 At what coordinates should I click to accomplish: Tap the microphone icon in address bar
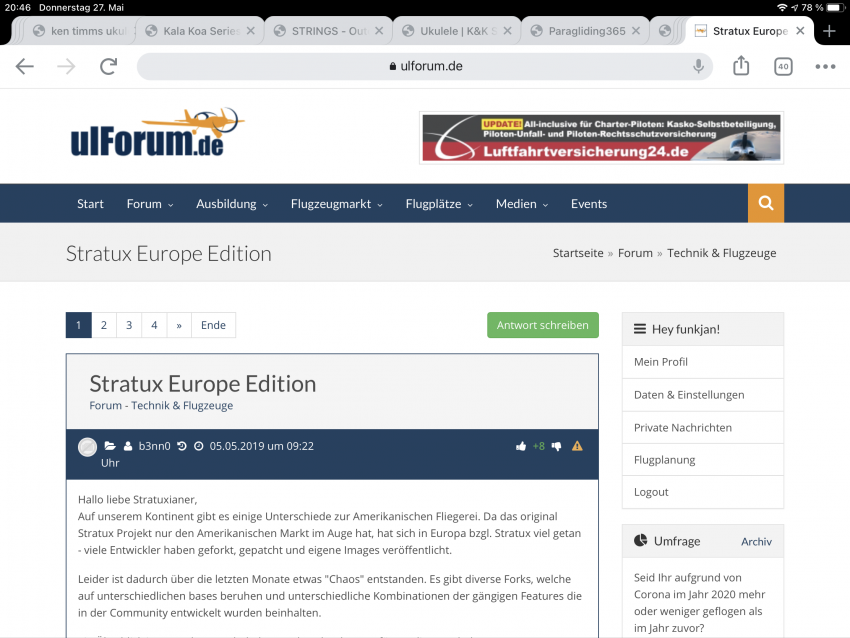point(698,66)
